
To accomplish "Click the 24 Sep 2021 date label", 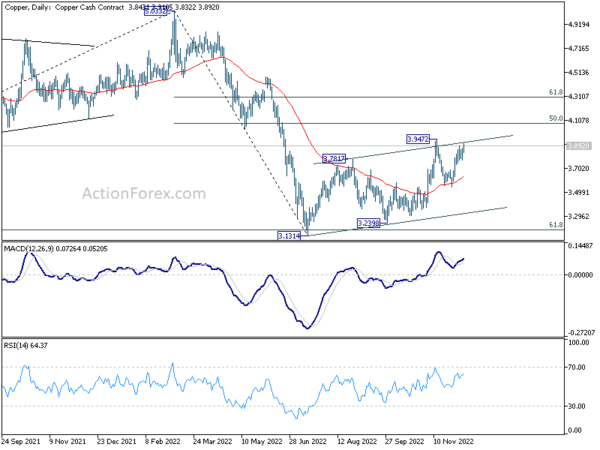I will 21,442.
